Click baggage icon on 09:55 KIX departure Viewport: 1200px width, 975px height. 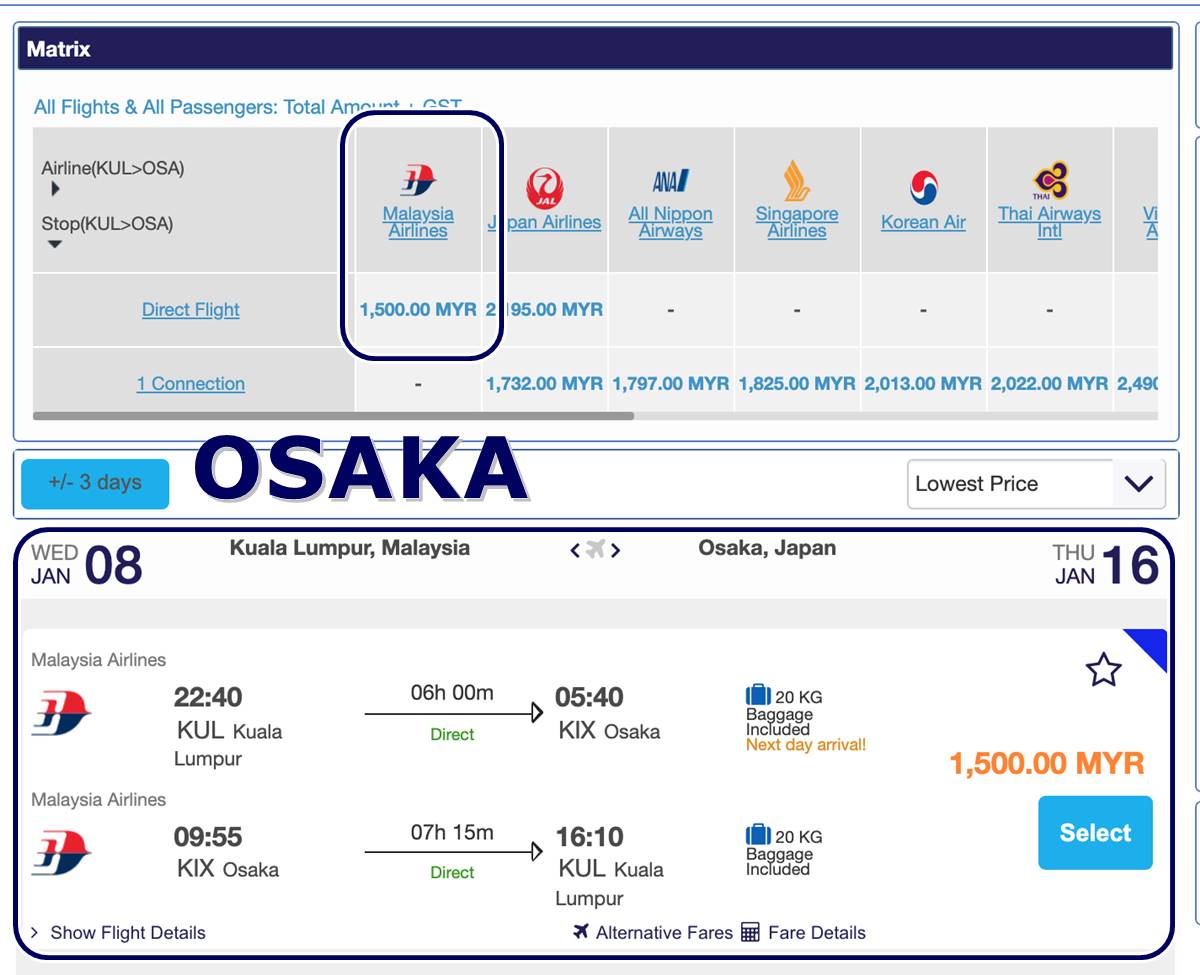coord(758,835)
